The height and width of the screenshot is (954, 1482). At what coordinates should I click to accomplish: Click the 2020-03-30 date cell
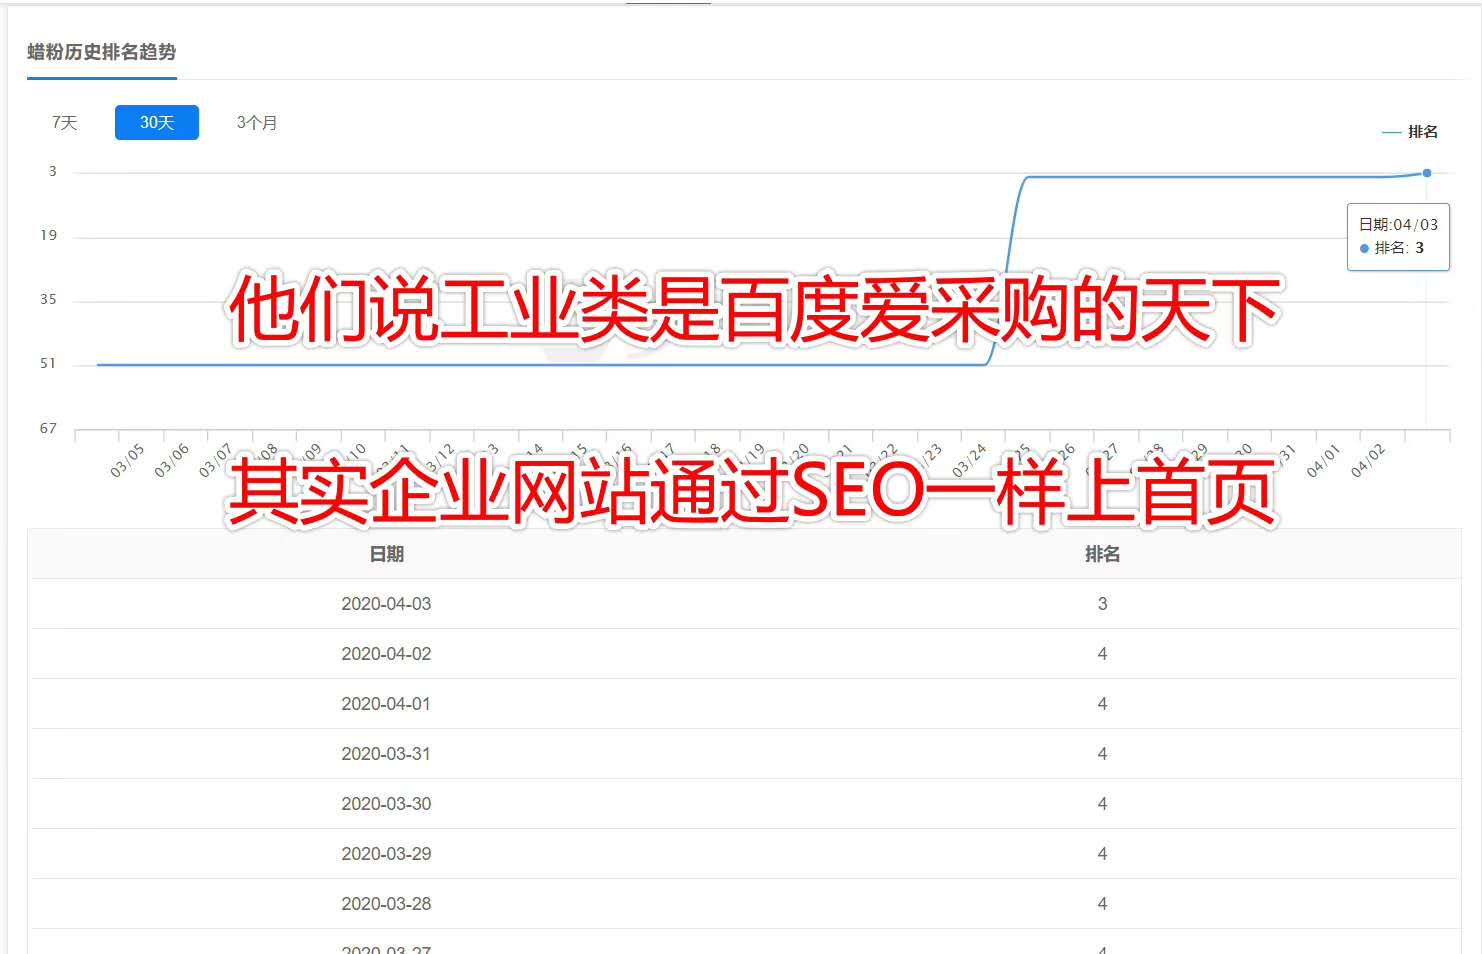coord(386,804)
